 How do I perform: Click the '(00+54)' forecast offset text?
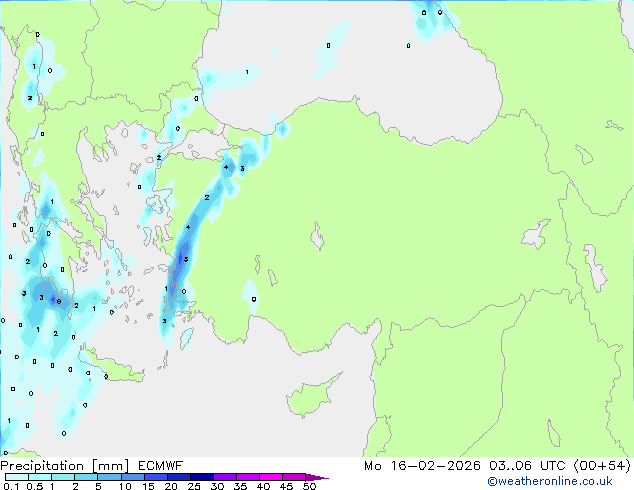tap(602, 466)
